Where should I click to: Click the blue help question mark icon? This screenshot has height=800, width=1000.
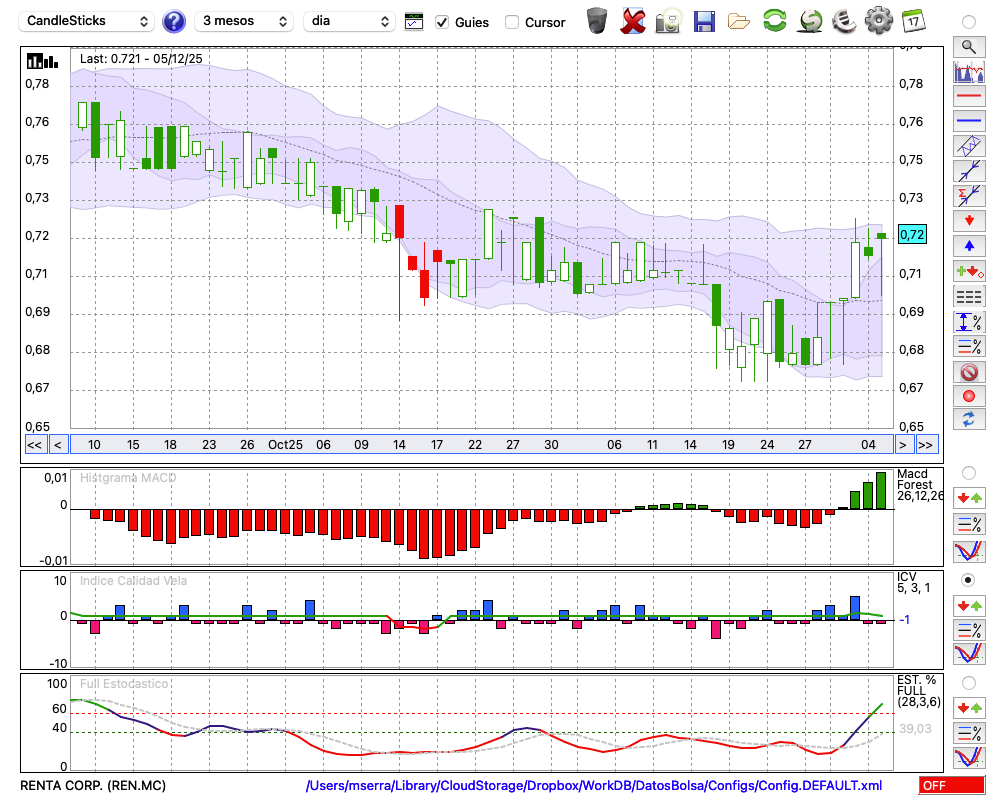[x=173, y=22]
